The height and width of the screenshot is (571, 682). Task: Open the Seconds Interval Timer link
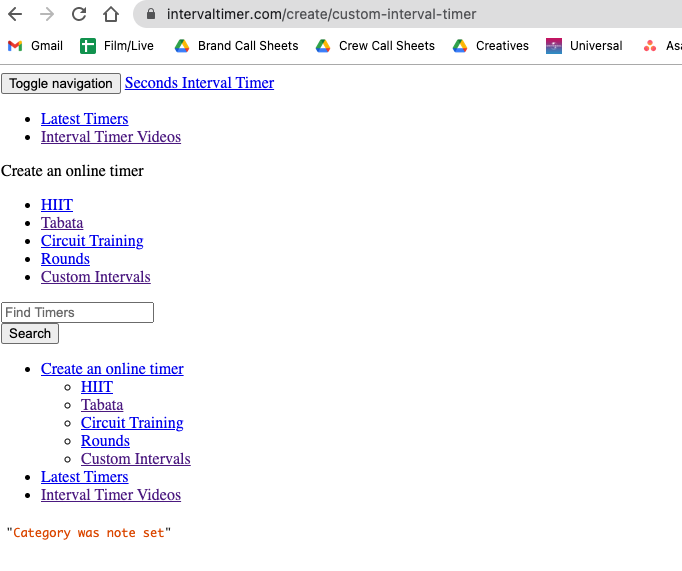199,83
